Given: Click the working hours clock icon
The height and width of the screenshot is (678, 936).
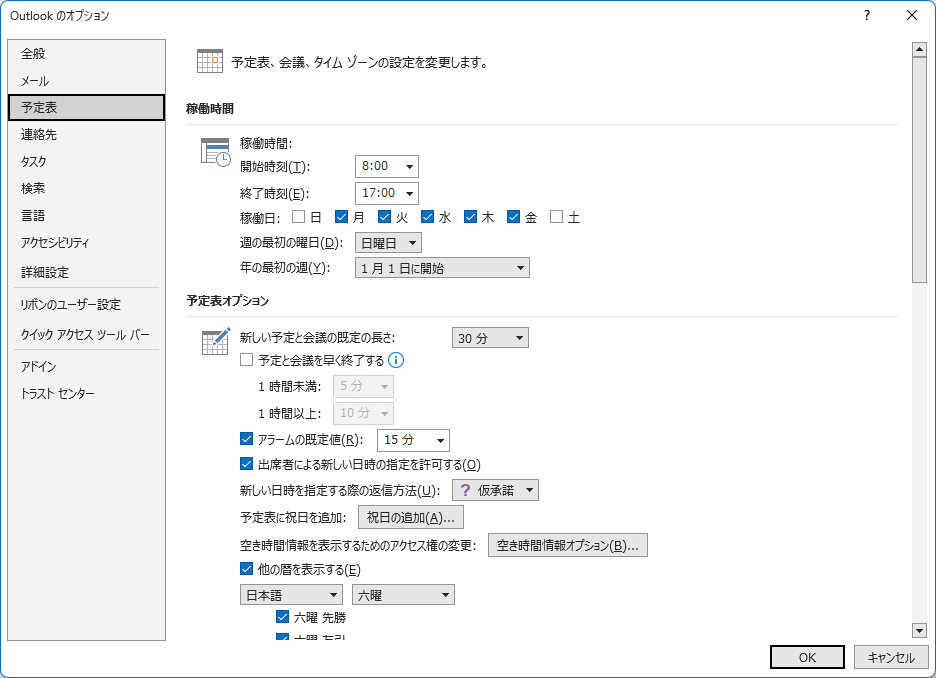Looking at the screenshot, I should 215,152.
